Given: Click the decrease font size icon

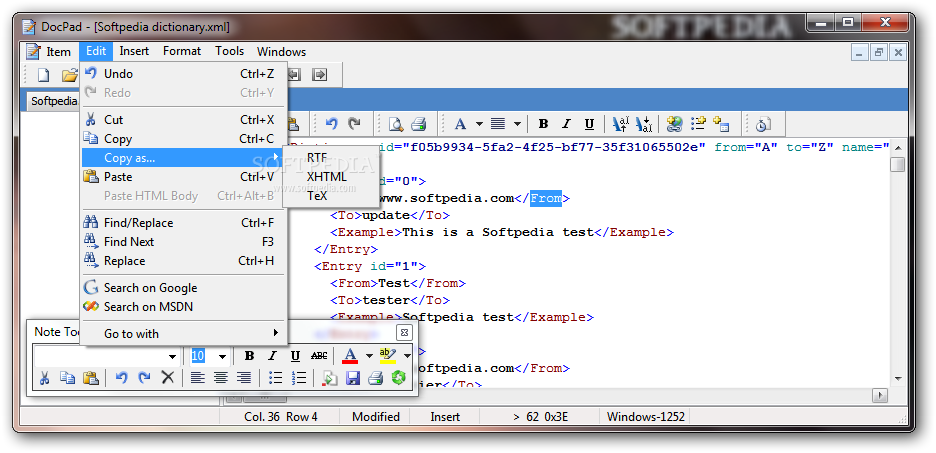Looking at the screenshot, I should (x=644, y=124).
